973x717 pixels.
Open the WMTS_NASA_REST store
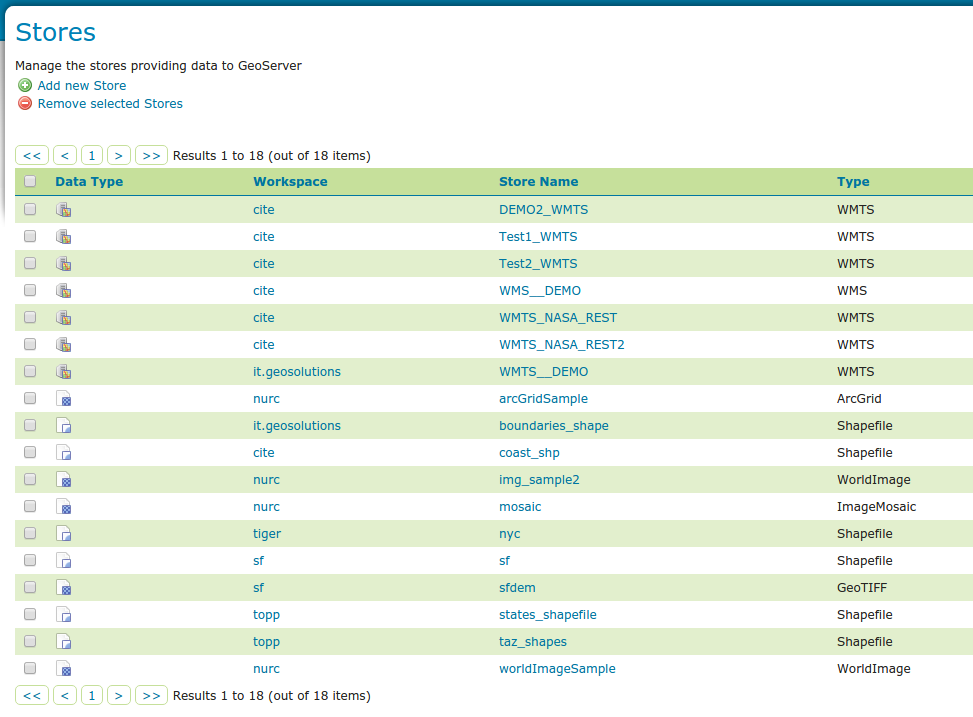[560, 317]
